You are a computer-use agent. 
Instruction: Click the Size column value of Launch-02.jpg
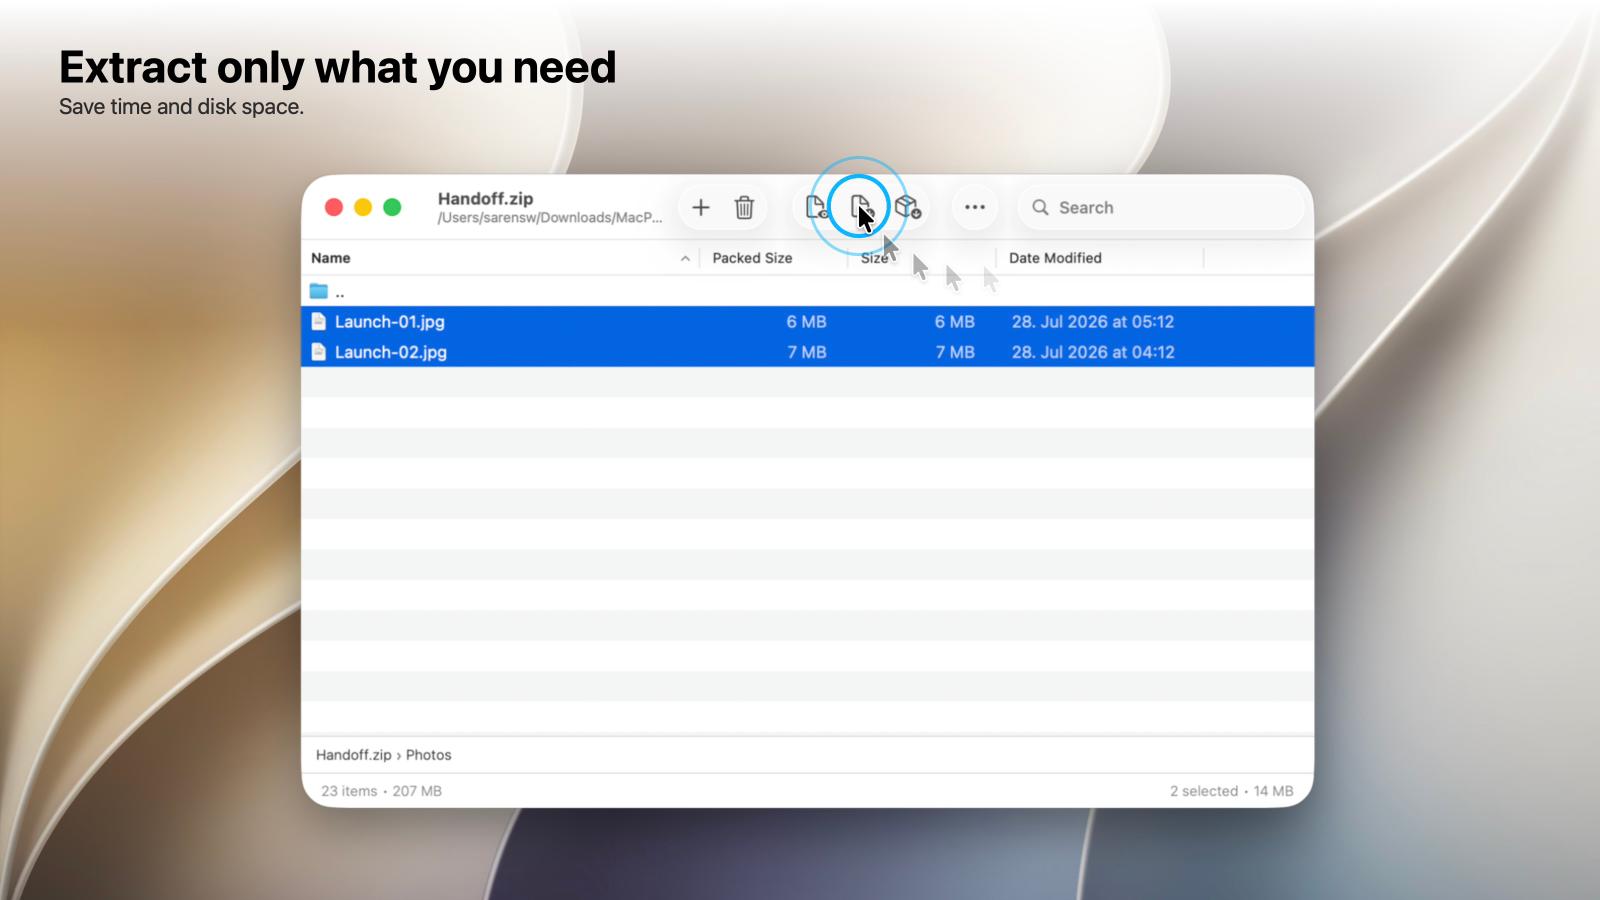point(955,352)
